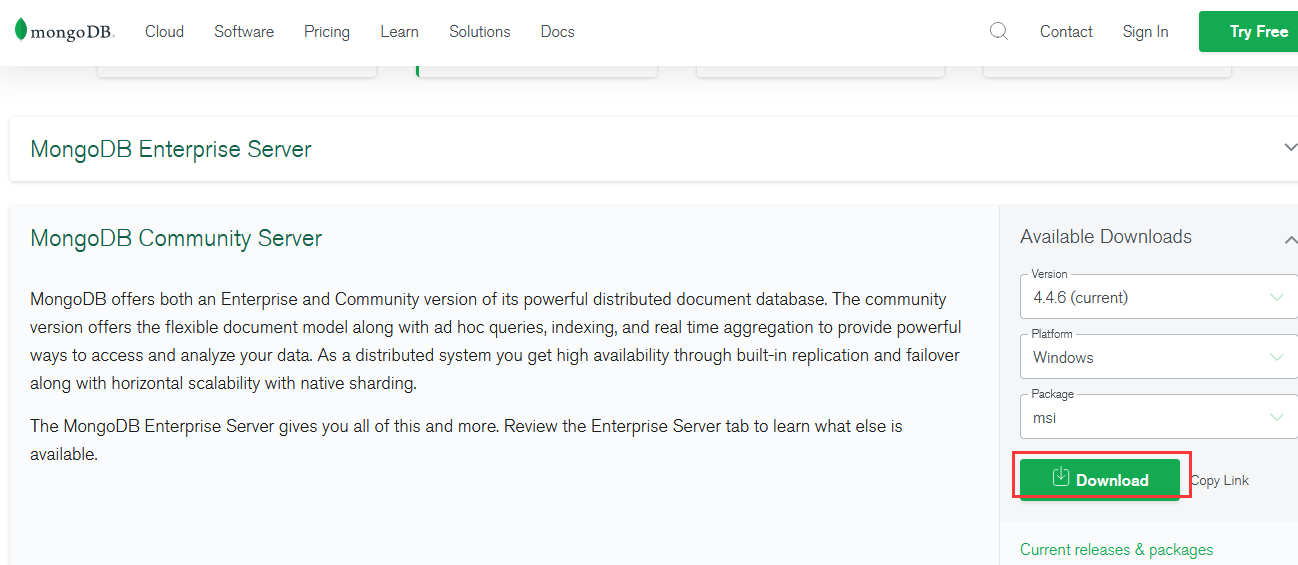Click the green Download button
The height and width of the screenshot is (565, 1298).
pos(1100,479)
